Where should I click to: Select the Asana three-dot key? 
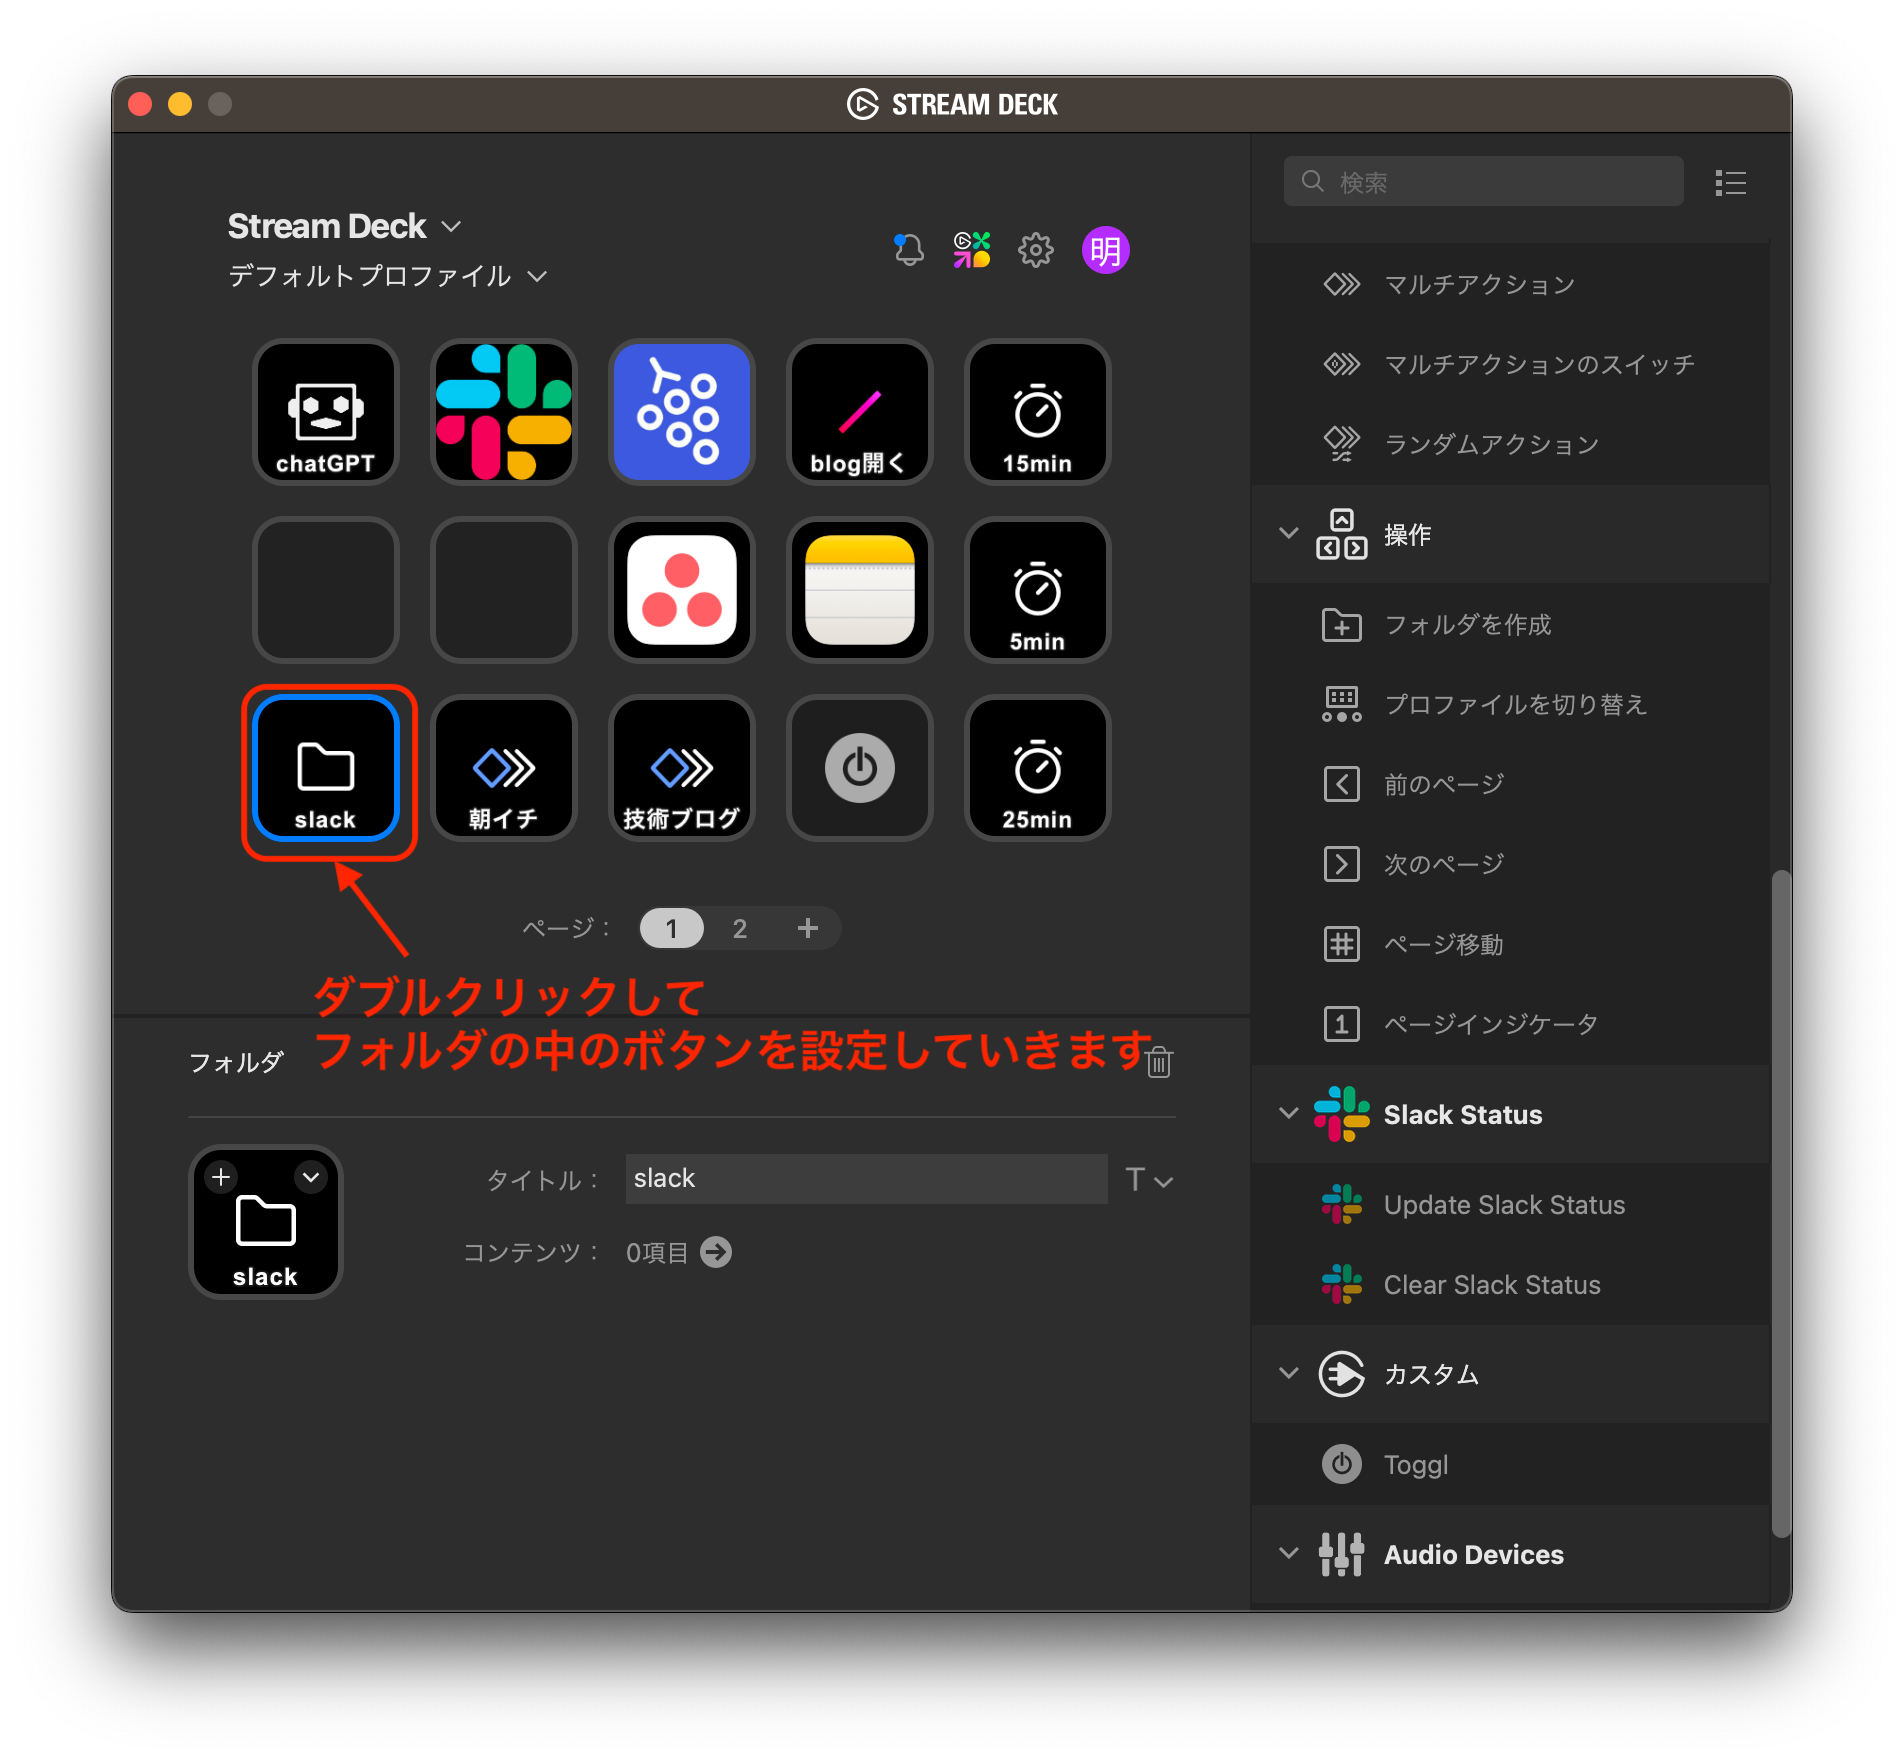(x=682, y=590)
